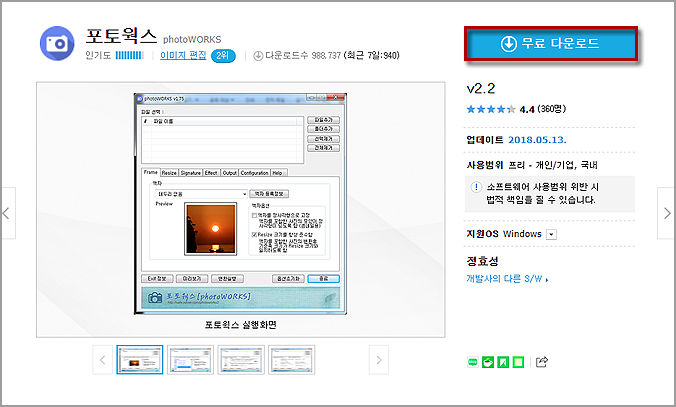The width and height of the screenshot is (676, 407).
Task: Open the 이미지 편집 category link
Action: tap(183, 55)
